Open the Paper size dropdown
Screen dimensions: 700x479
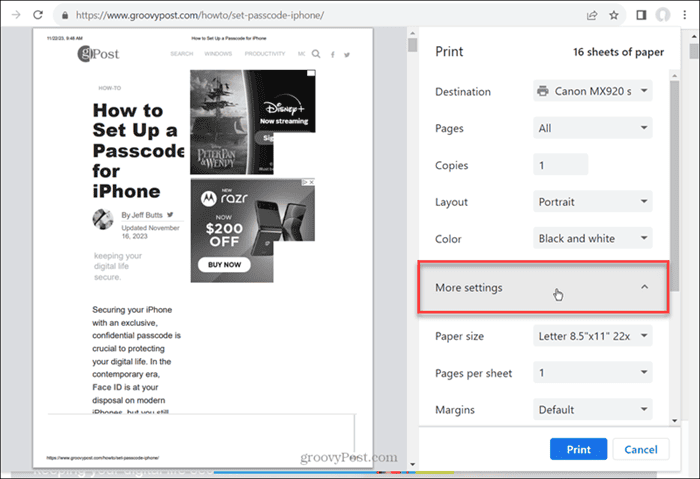tap(593, 336)
